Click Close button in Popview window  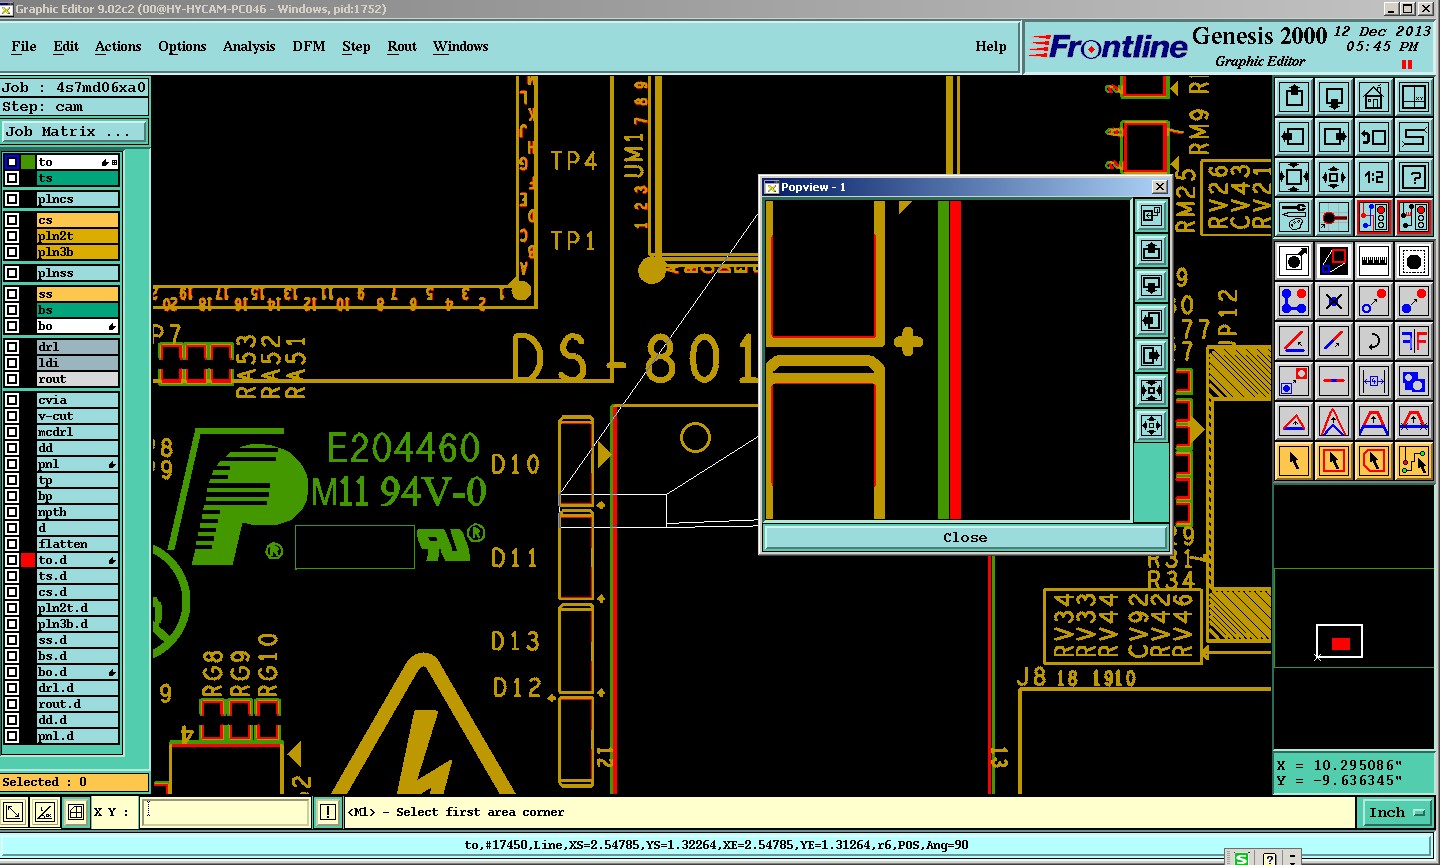(x=964, y=537)
